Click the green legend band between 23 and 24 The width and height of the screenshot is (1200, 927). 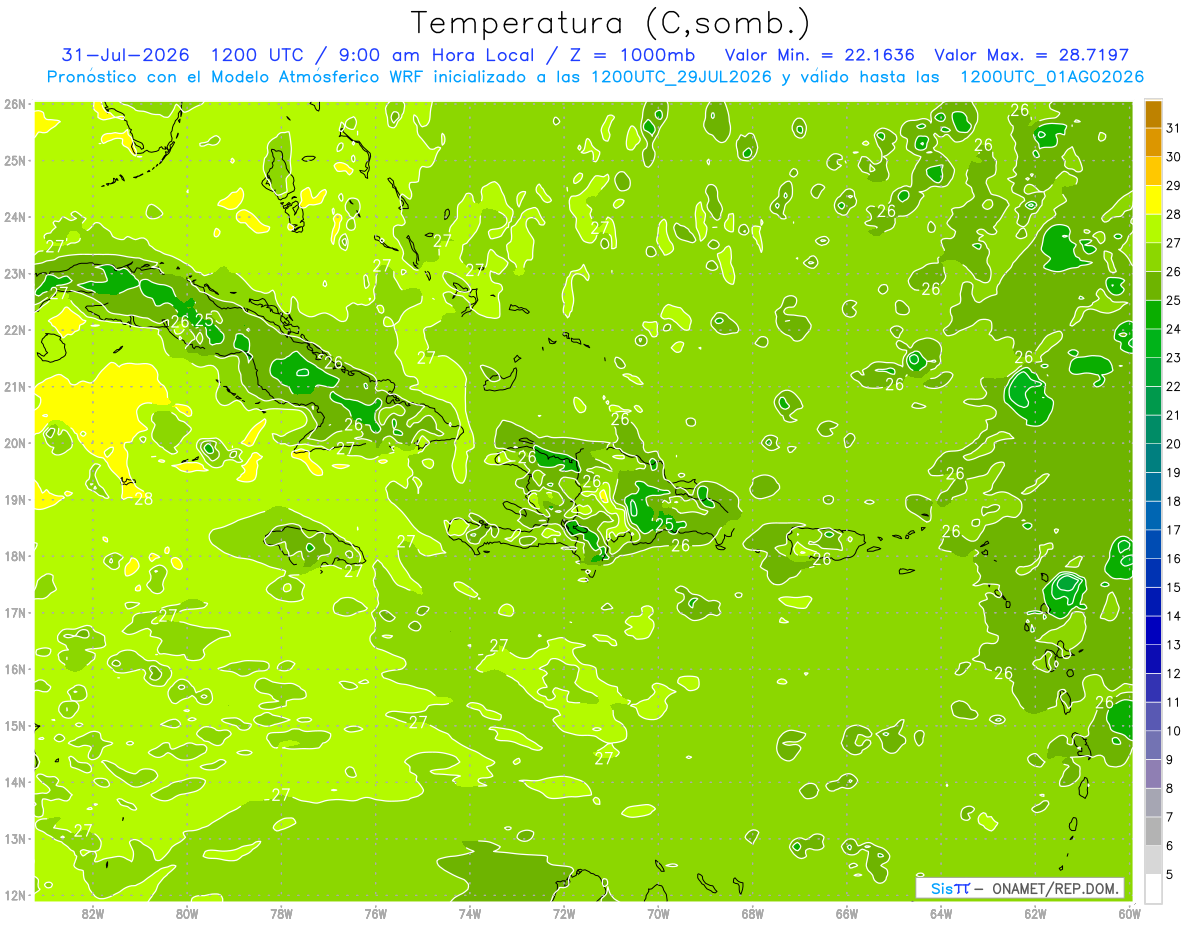1153,343
